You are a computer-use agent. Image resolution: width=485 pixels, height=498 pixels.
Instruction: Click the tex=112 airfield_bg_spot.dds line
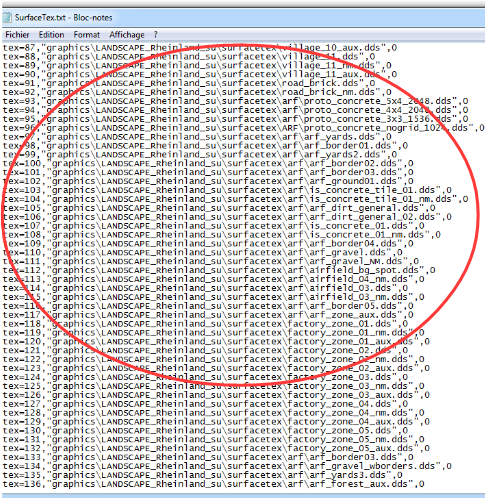point(219,270)
